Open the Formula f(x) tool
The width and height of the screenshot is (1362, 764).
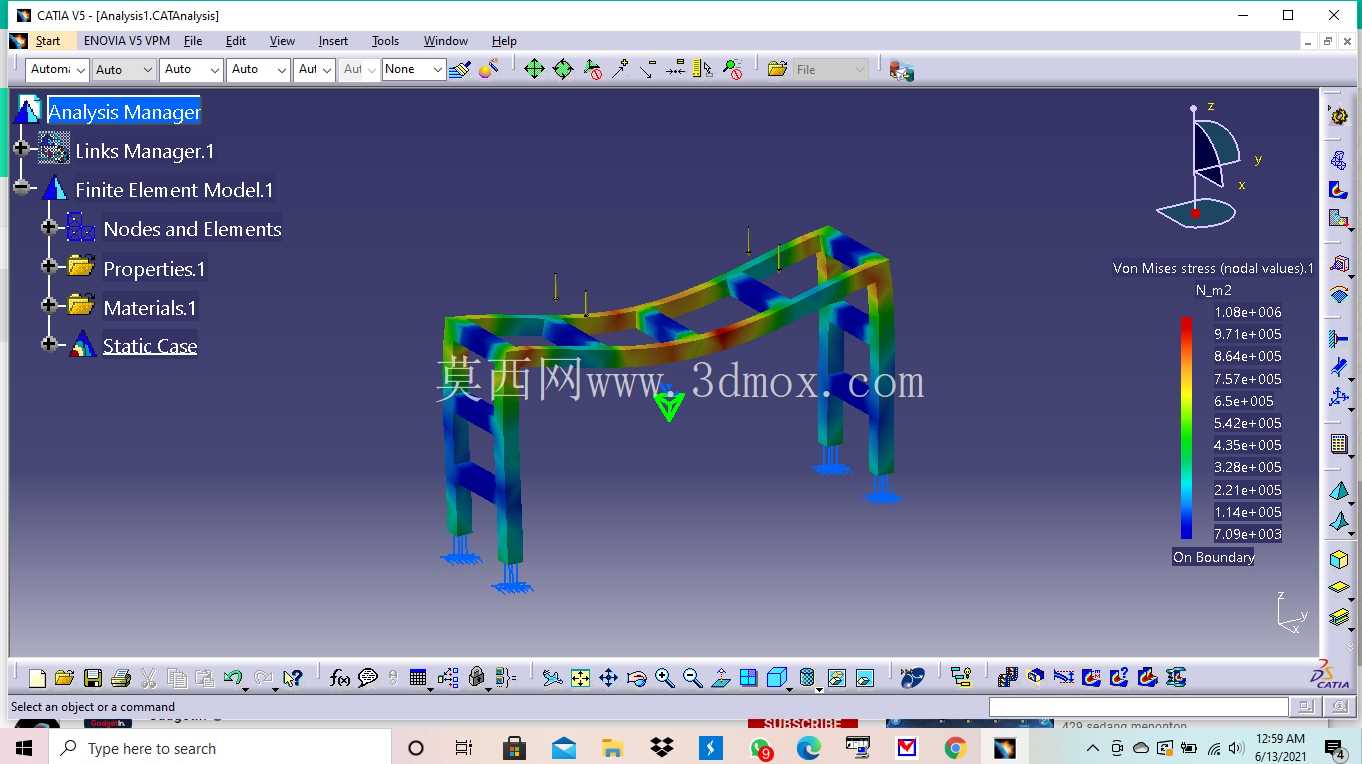click(340, 678)
